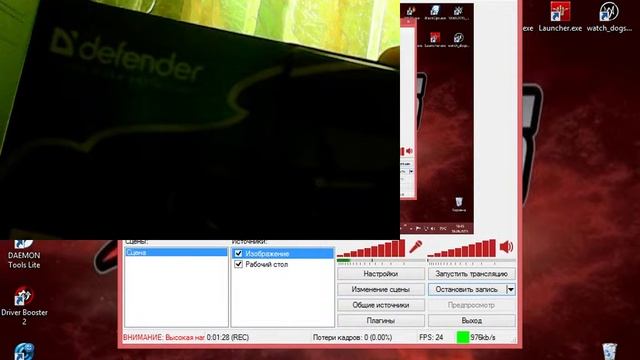Open the watch_dogs desktop shortcut

[x=609, y=17]
